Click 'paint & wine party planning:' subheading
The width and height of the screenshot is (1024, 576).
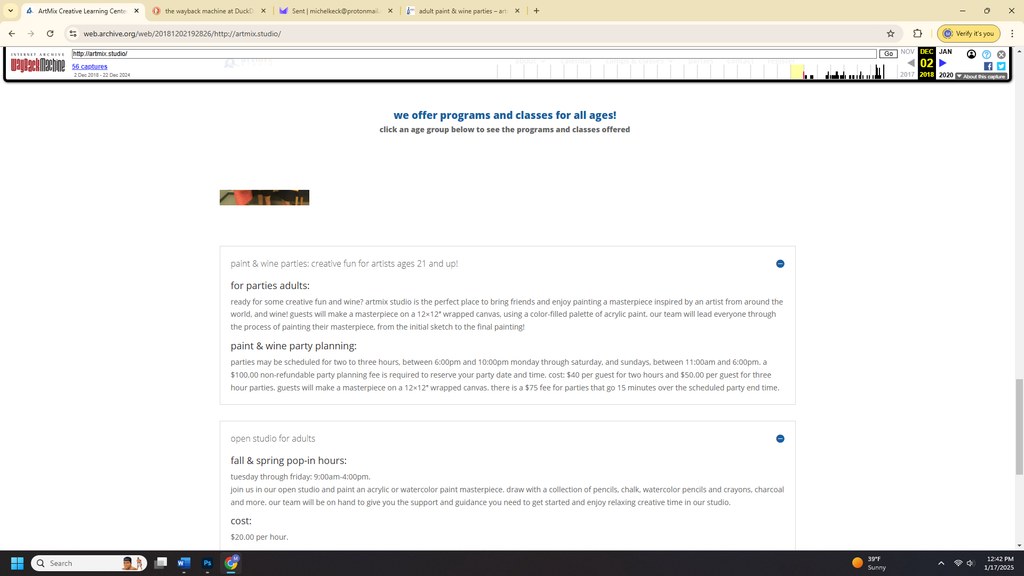coord(293,345)
